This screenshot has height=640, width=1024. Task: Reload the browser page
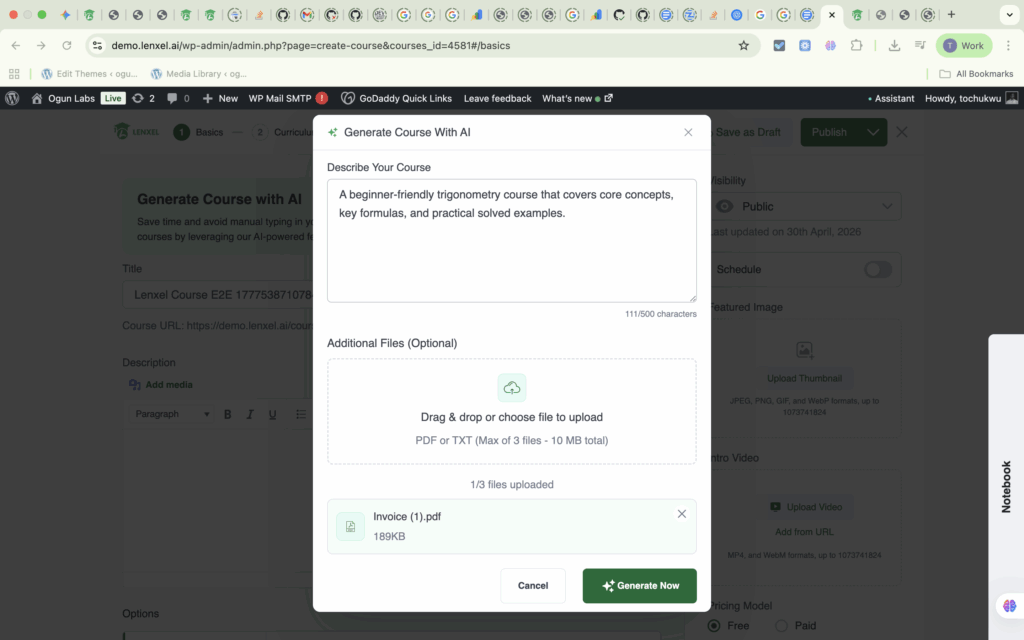(67, 46)
